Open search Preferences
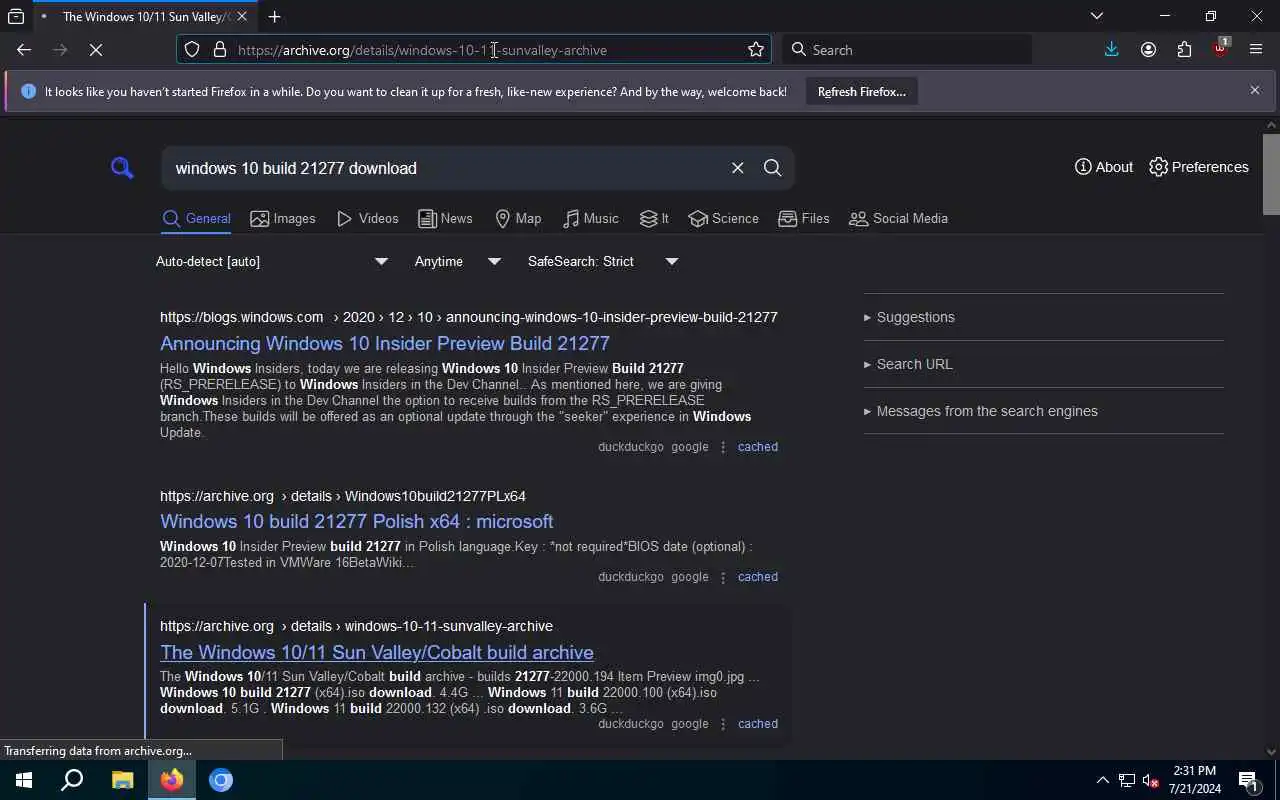This screenshot has width=1280, height=800. tap(1199, 167)
